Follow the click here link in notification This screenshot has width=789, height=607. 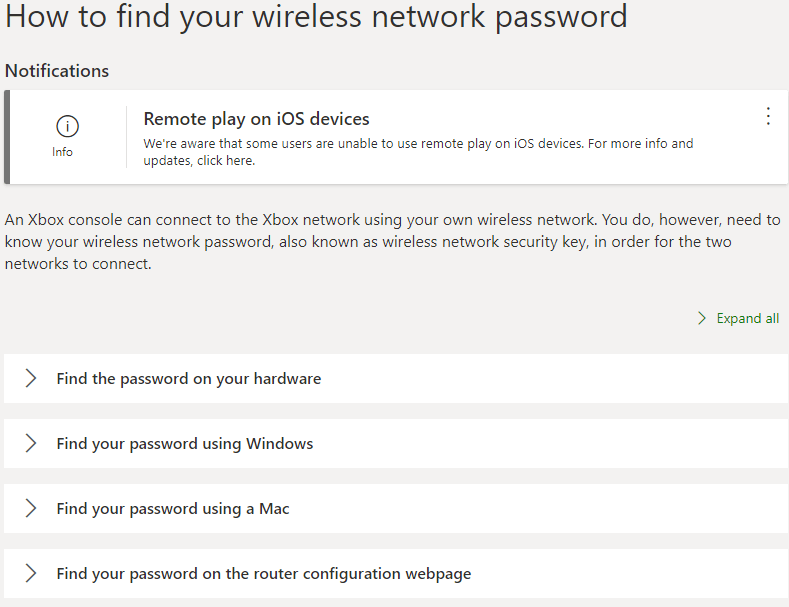[225, 161]
